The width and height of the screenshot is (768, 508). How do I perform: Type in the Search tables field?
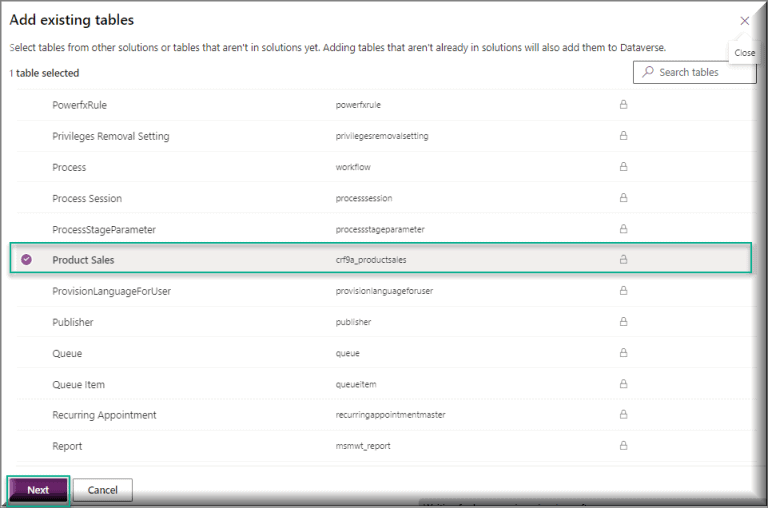[x=702, y=72]
